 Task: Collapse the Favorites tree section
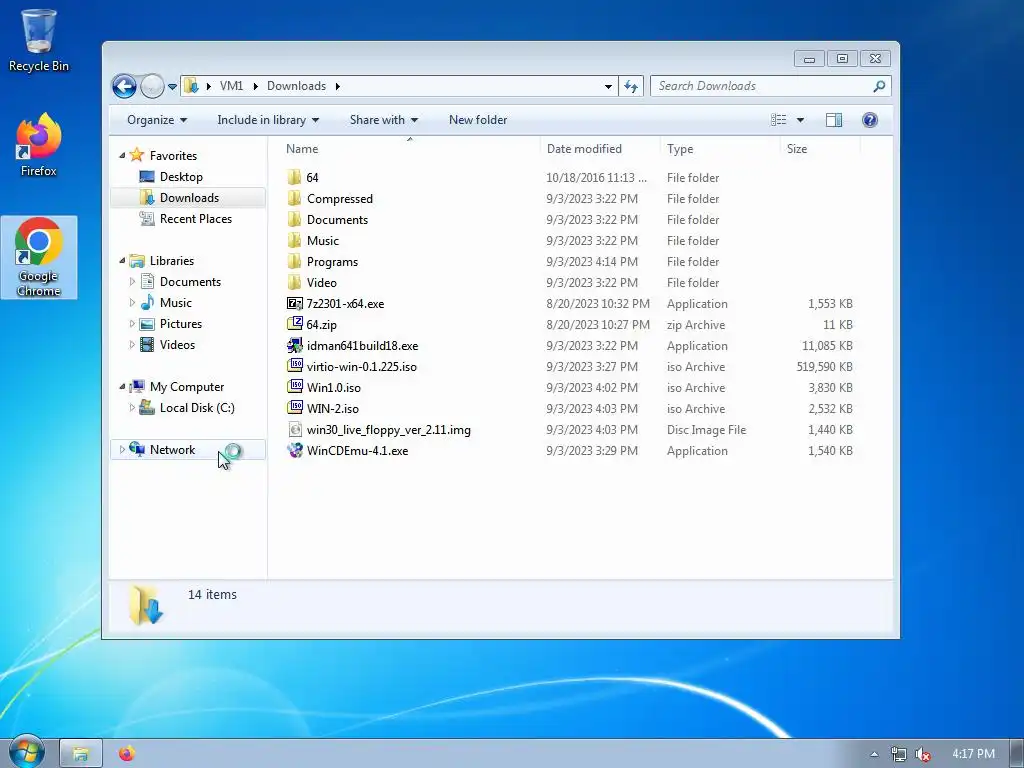click(x=122, y=155)
